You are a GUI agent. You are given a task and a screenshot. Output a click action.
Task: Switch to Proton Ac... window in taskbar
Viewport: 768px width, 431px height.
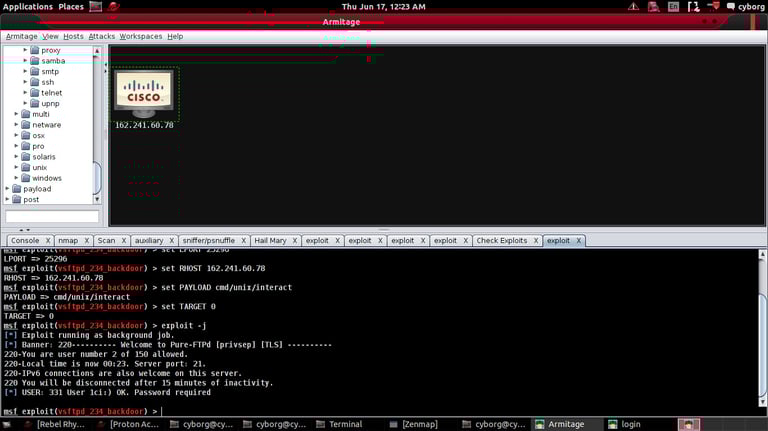[128, 424]
